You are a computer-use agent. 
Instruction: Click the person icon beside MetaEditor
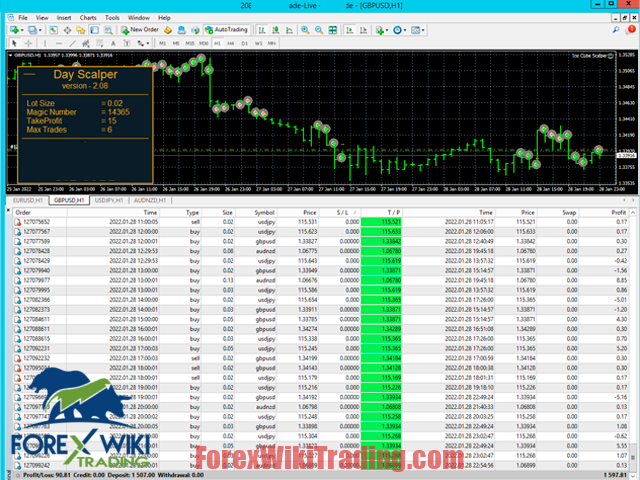[182, 30]
